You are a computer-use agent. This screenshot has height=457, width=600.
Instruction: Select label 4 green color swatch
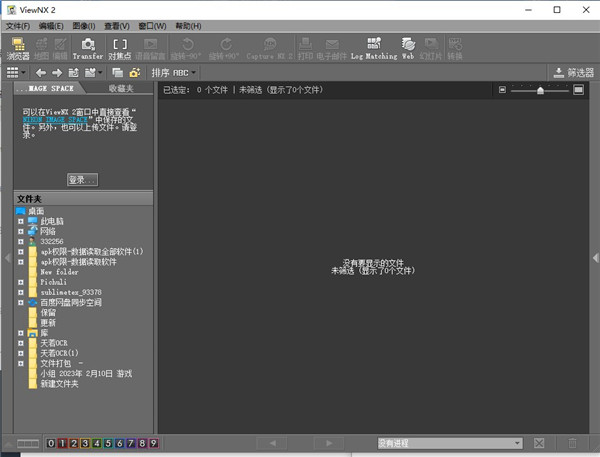pyautogui.click(x=97, y=443)
